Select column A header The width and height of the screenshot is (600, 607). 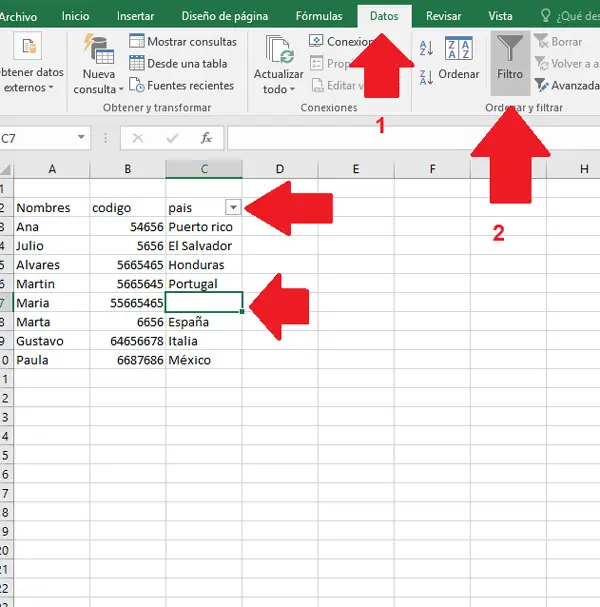pyautogui.click(x=52, y=169)
